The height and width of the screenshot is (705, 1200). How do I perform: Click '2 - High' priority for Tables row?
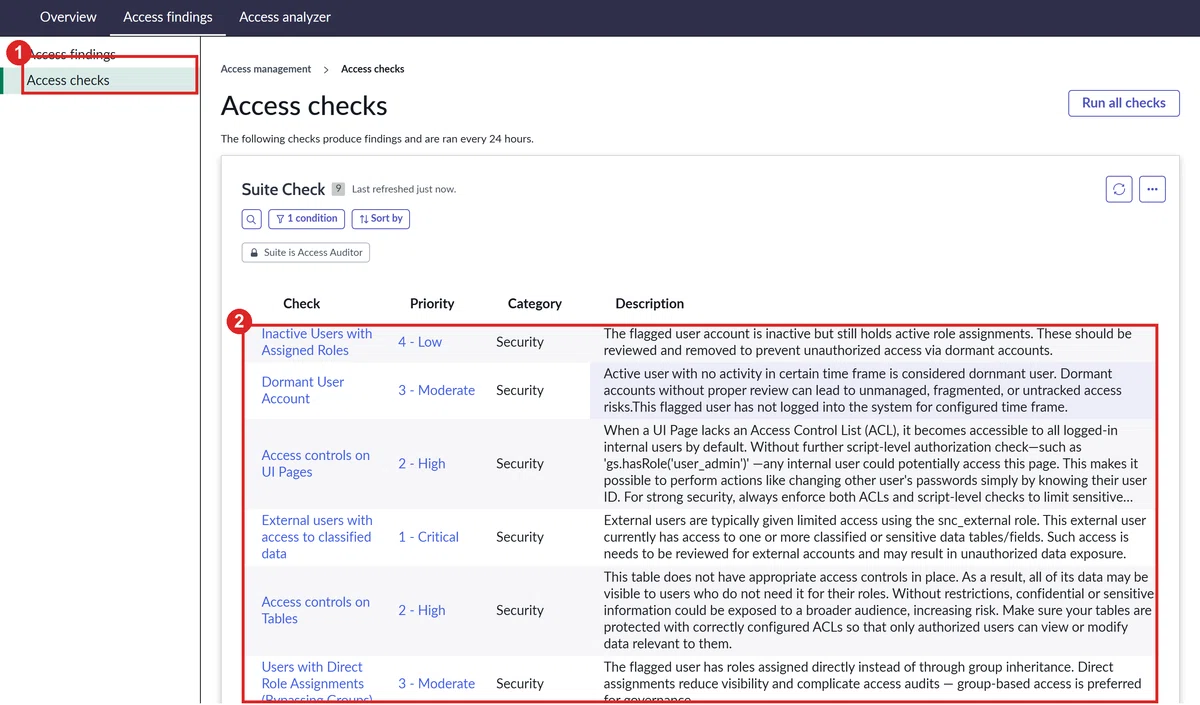422,610
